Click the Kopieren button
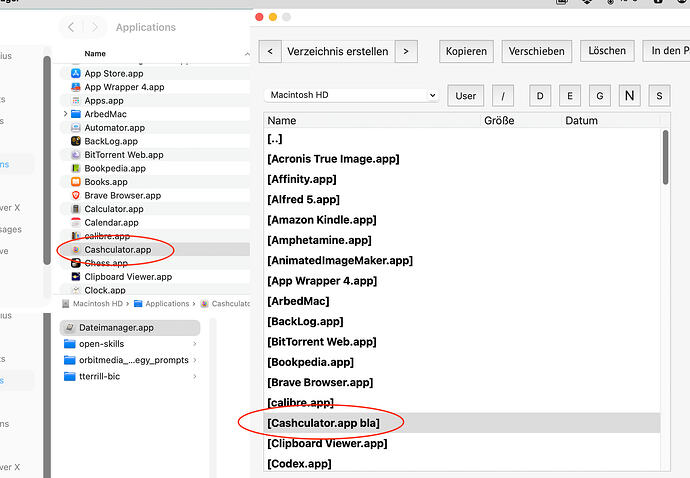Image resolution: width=690 pixels, height=478 pixels. pos(466,51)
